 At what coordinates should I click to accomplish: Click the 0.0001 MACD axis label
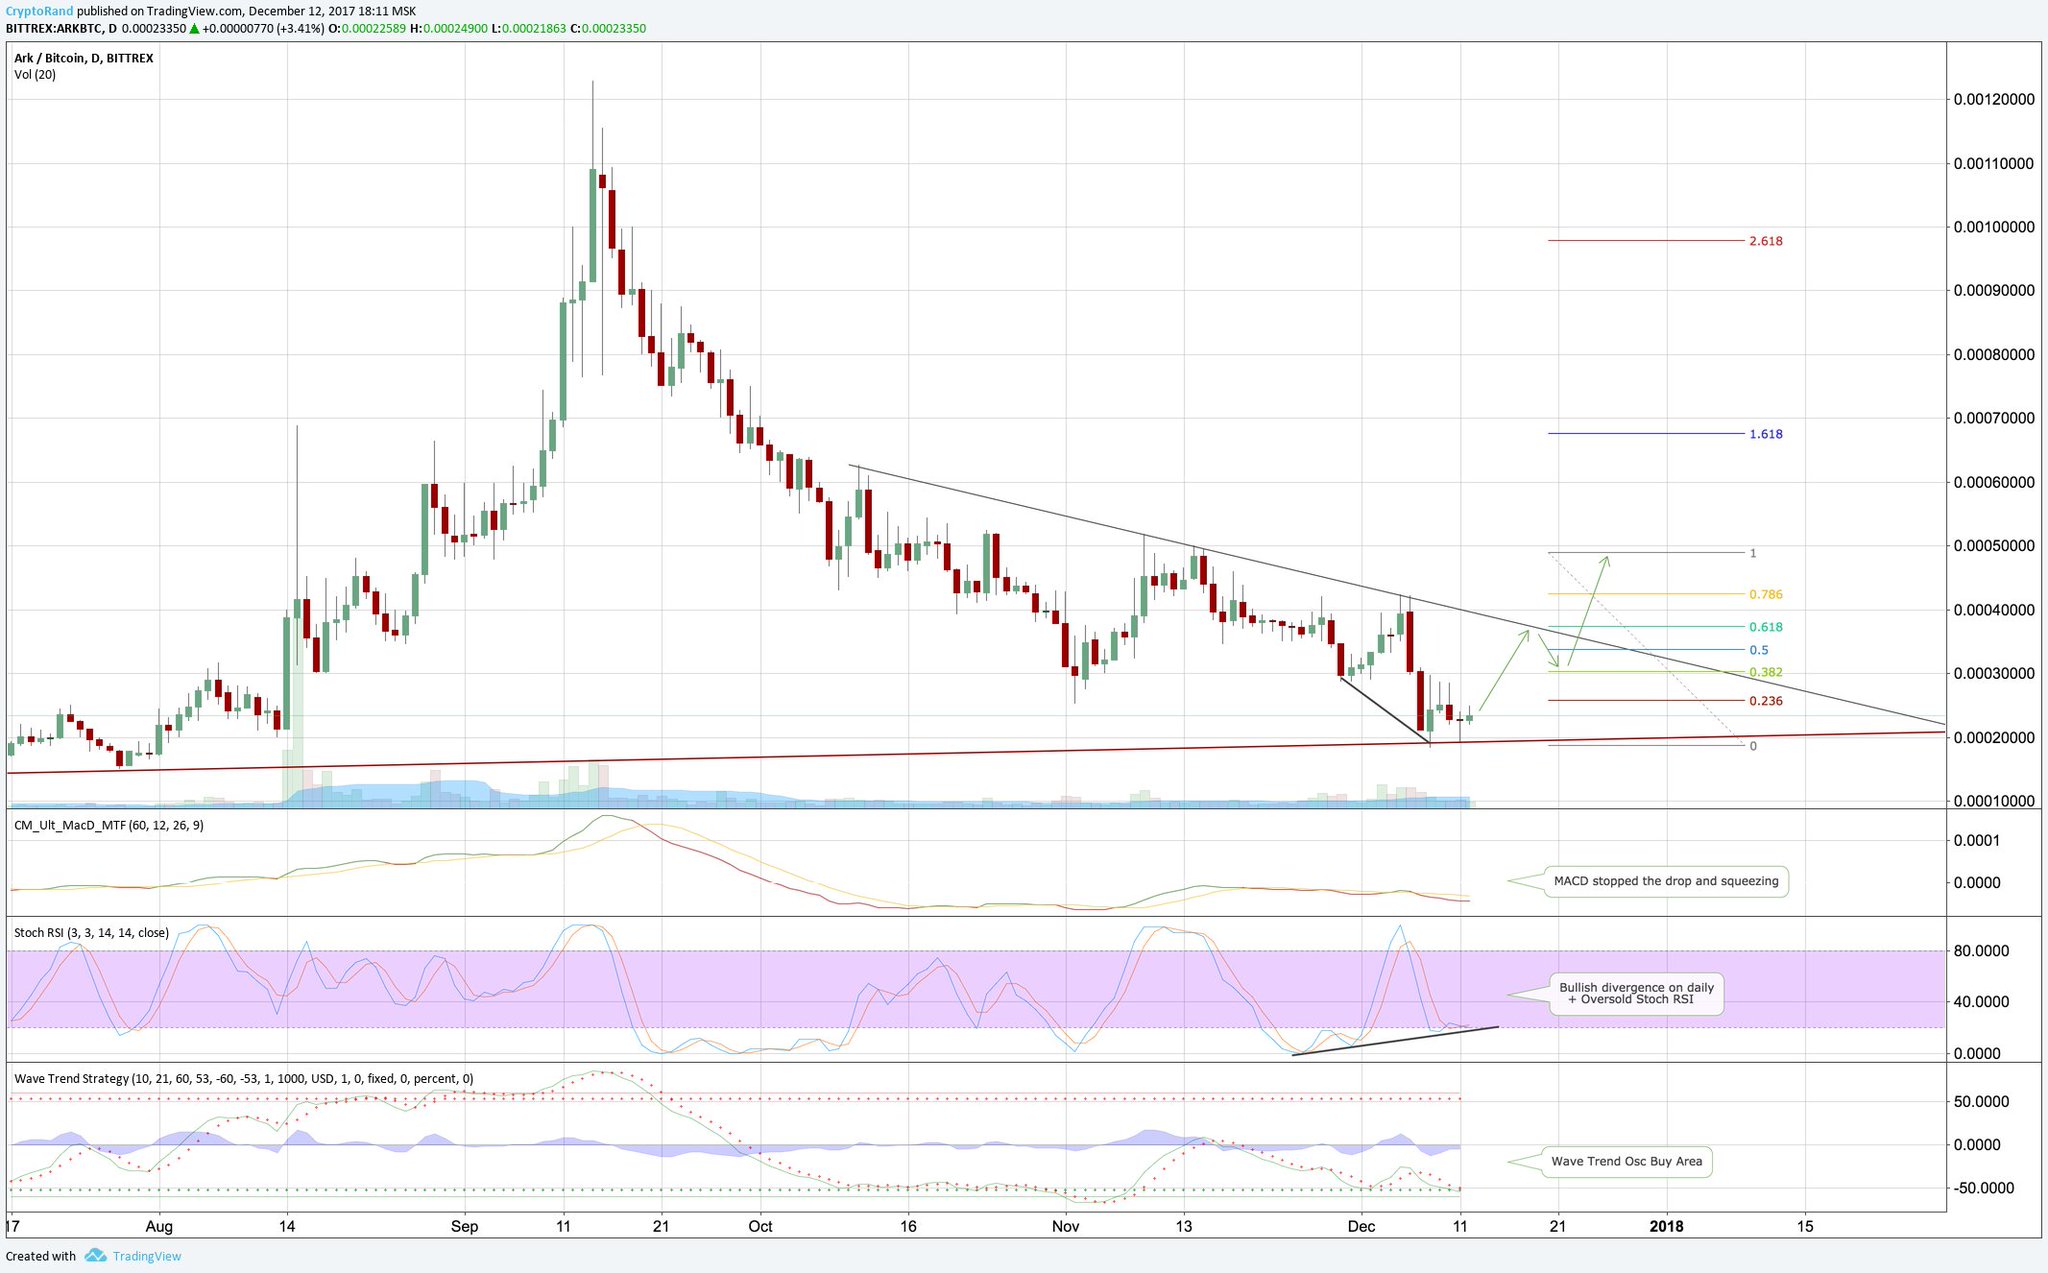tap(1975, 840)
